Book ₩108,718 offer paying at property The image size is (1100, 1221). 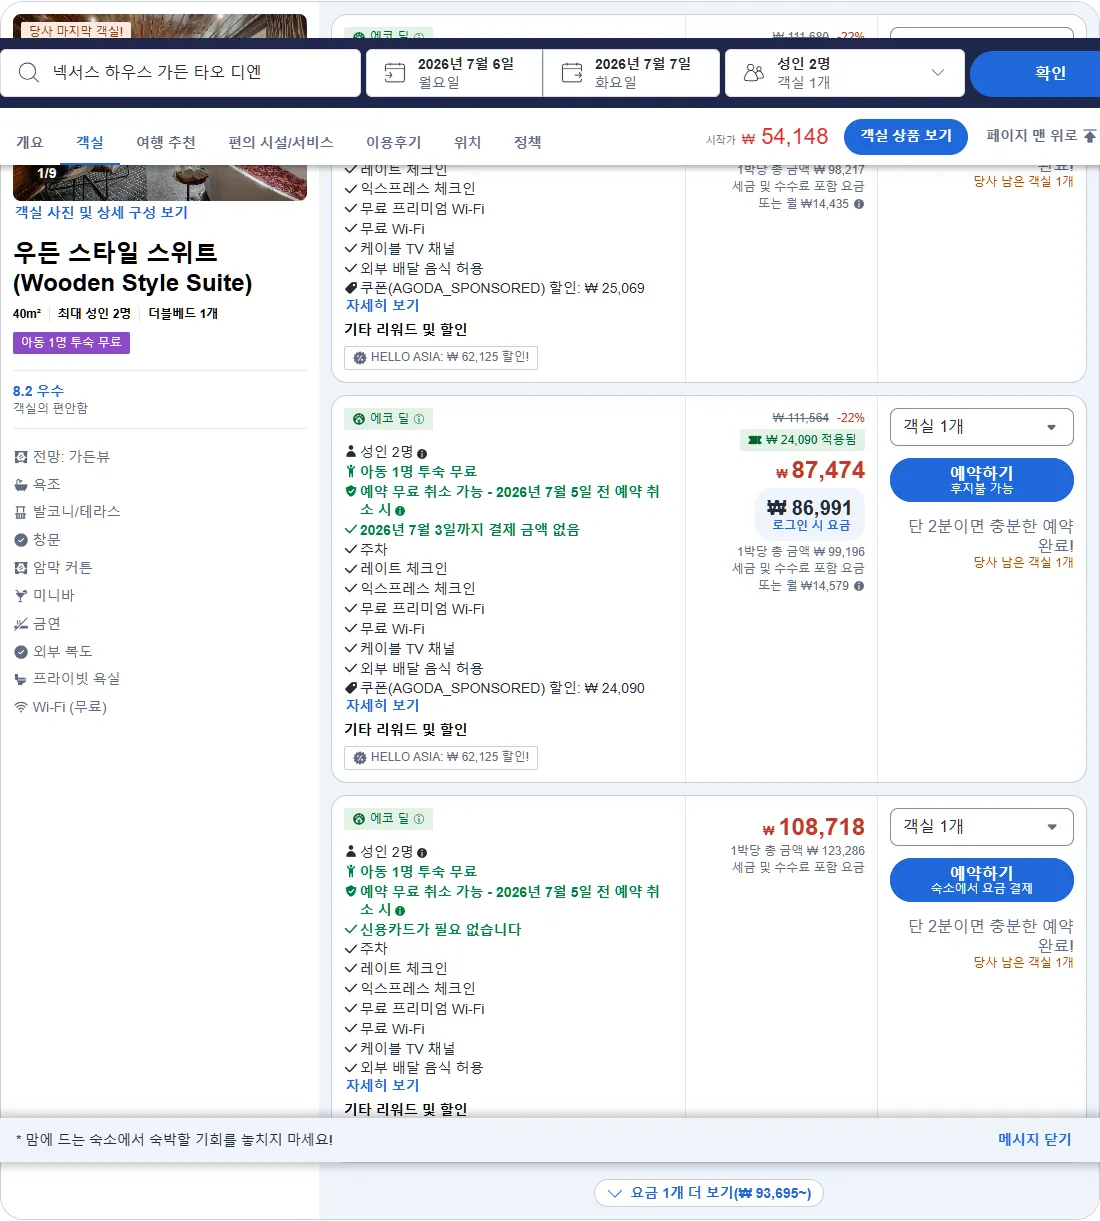coord(981,880)
